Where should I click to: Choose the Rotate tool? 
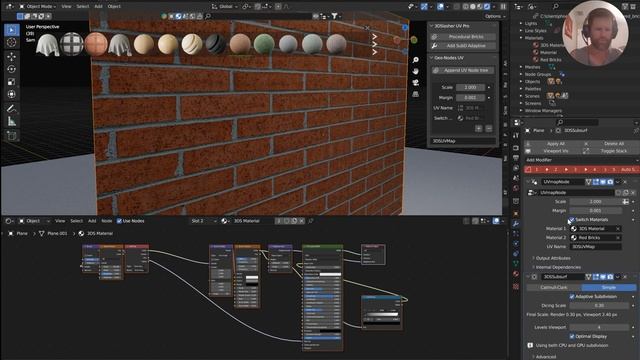click(x=11, y=69)
